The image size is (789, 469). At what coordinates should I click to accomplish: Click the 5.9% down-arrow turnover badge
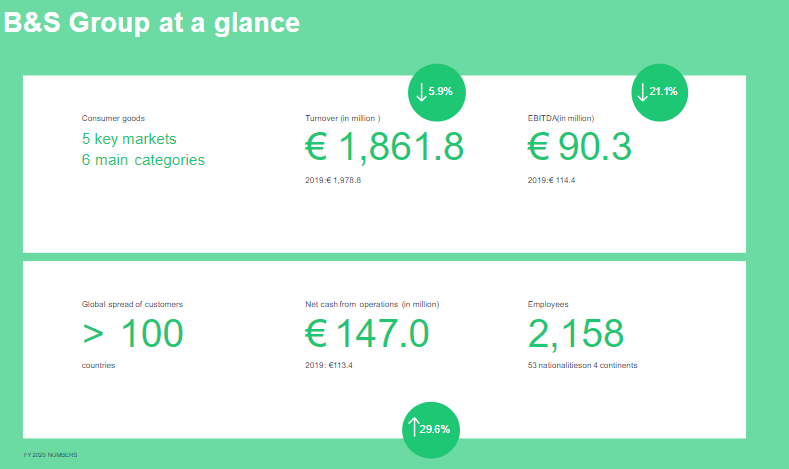coord(437,92)
